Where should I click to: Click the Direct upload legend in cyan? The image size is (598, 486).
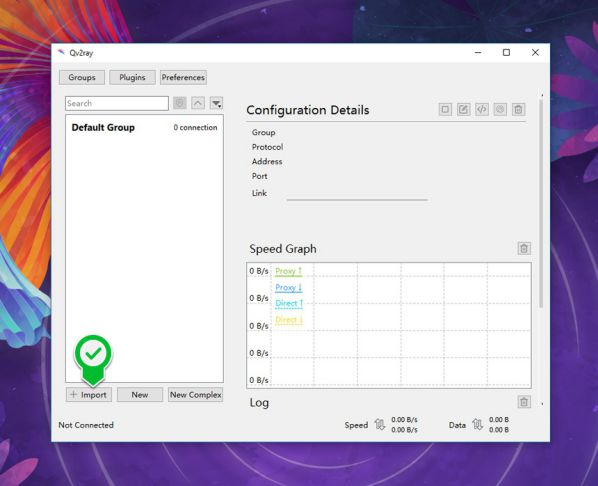(289, 303)
